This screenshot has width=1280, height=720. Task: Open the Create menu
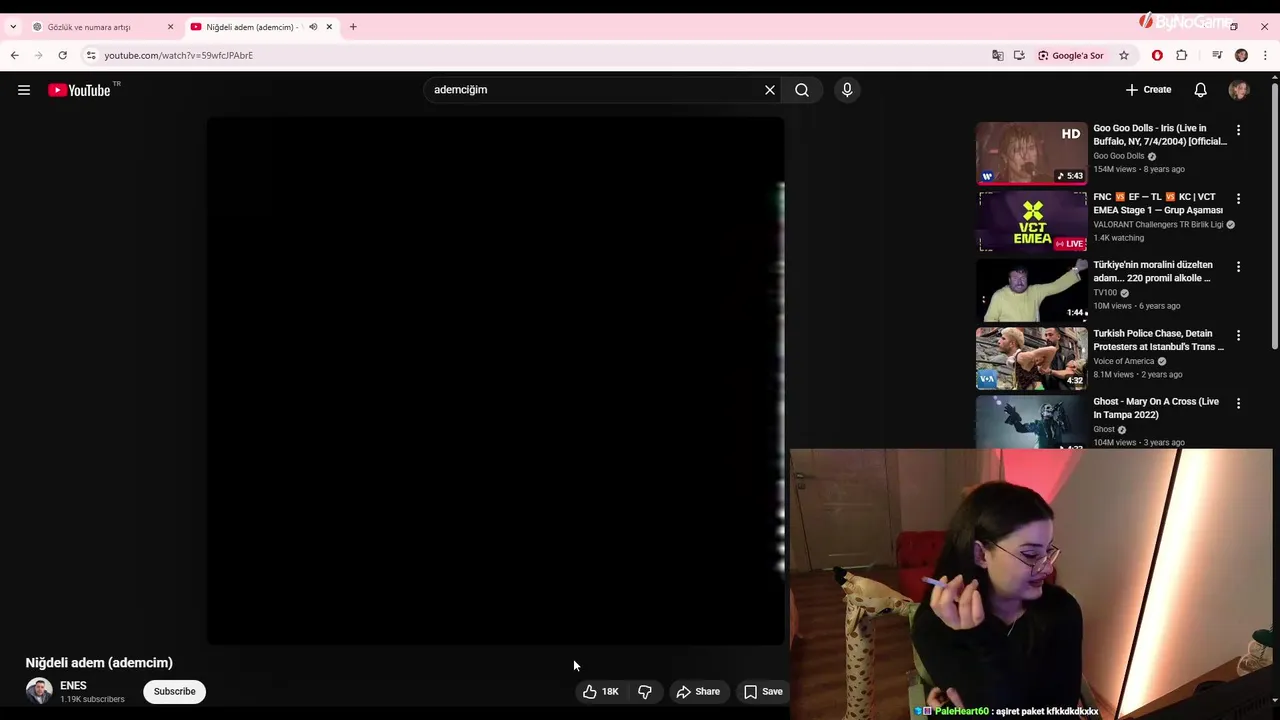(x=1148, y=90)
